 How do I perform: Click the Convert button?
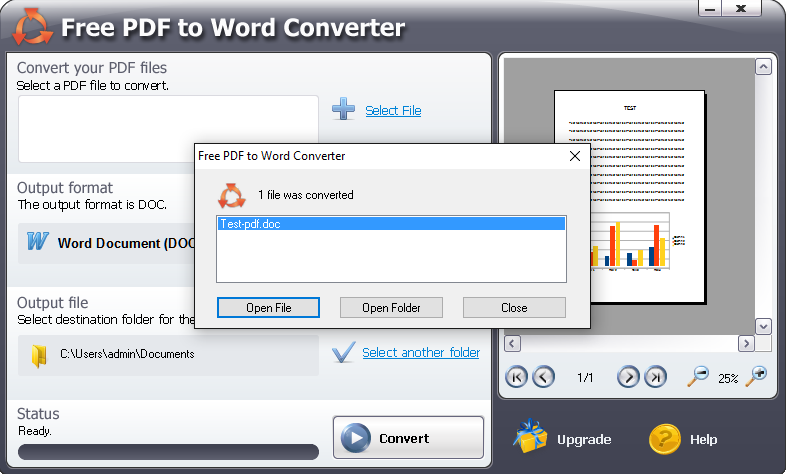(x=408, y=437)
